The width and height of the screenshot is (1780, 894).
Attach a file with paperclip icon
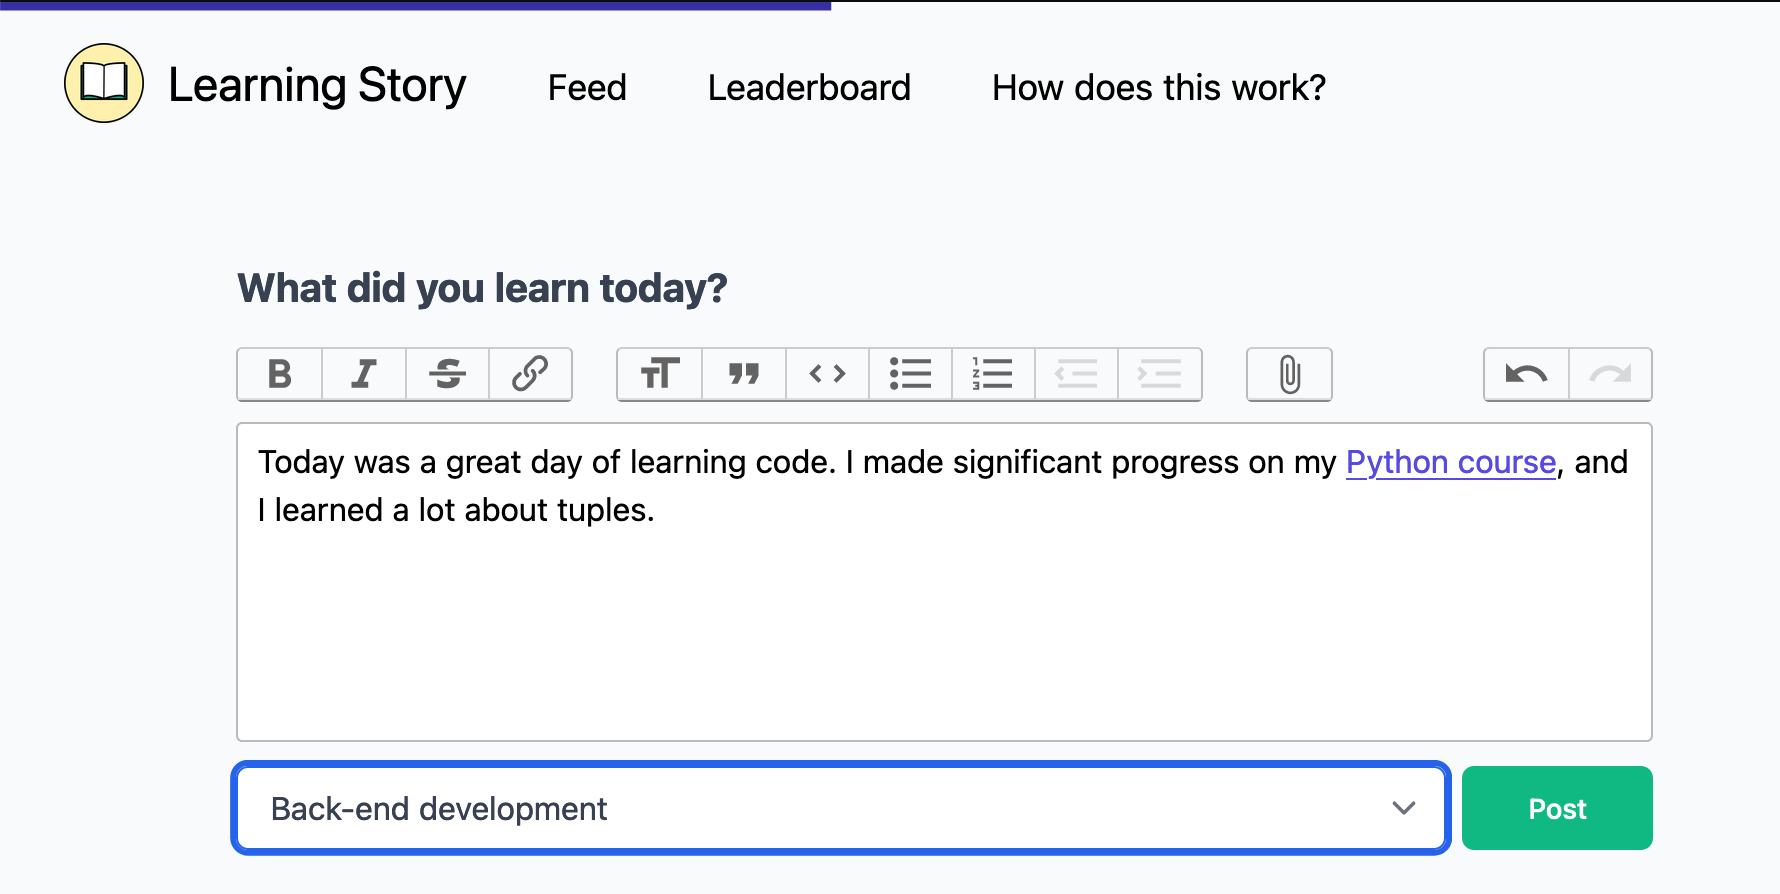pos(1289,374)
